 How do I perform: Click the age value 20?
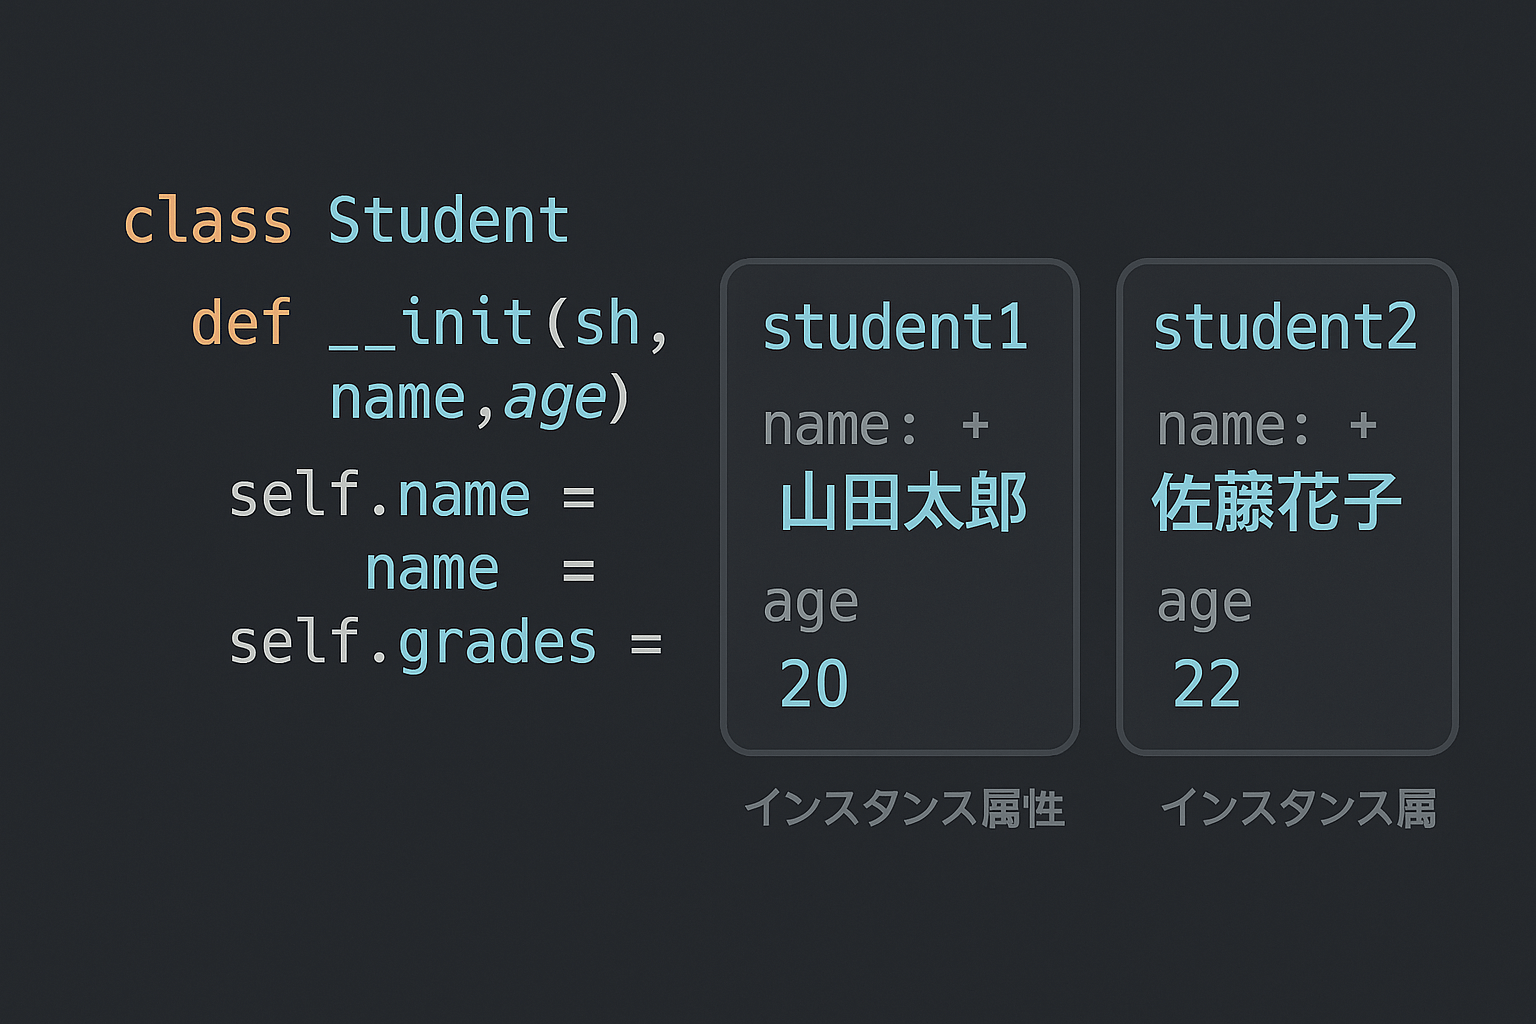pyautogui.click(x=814, y=684)
